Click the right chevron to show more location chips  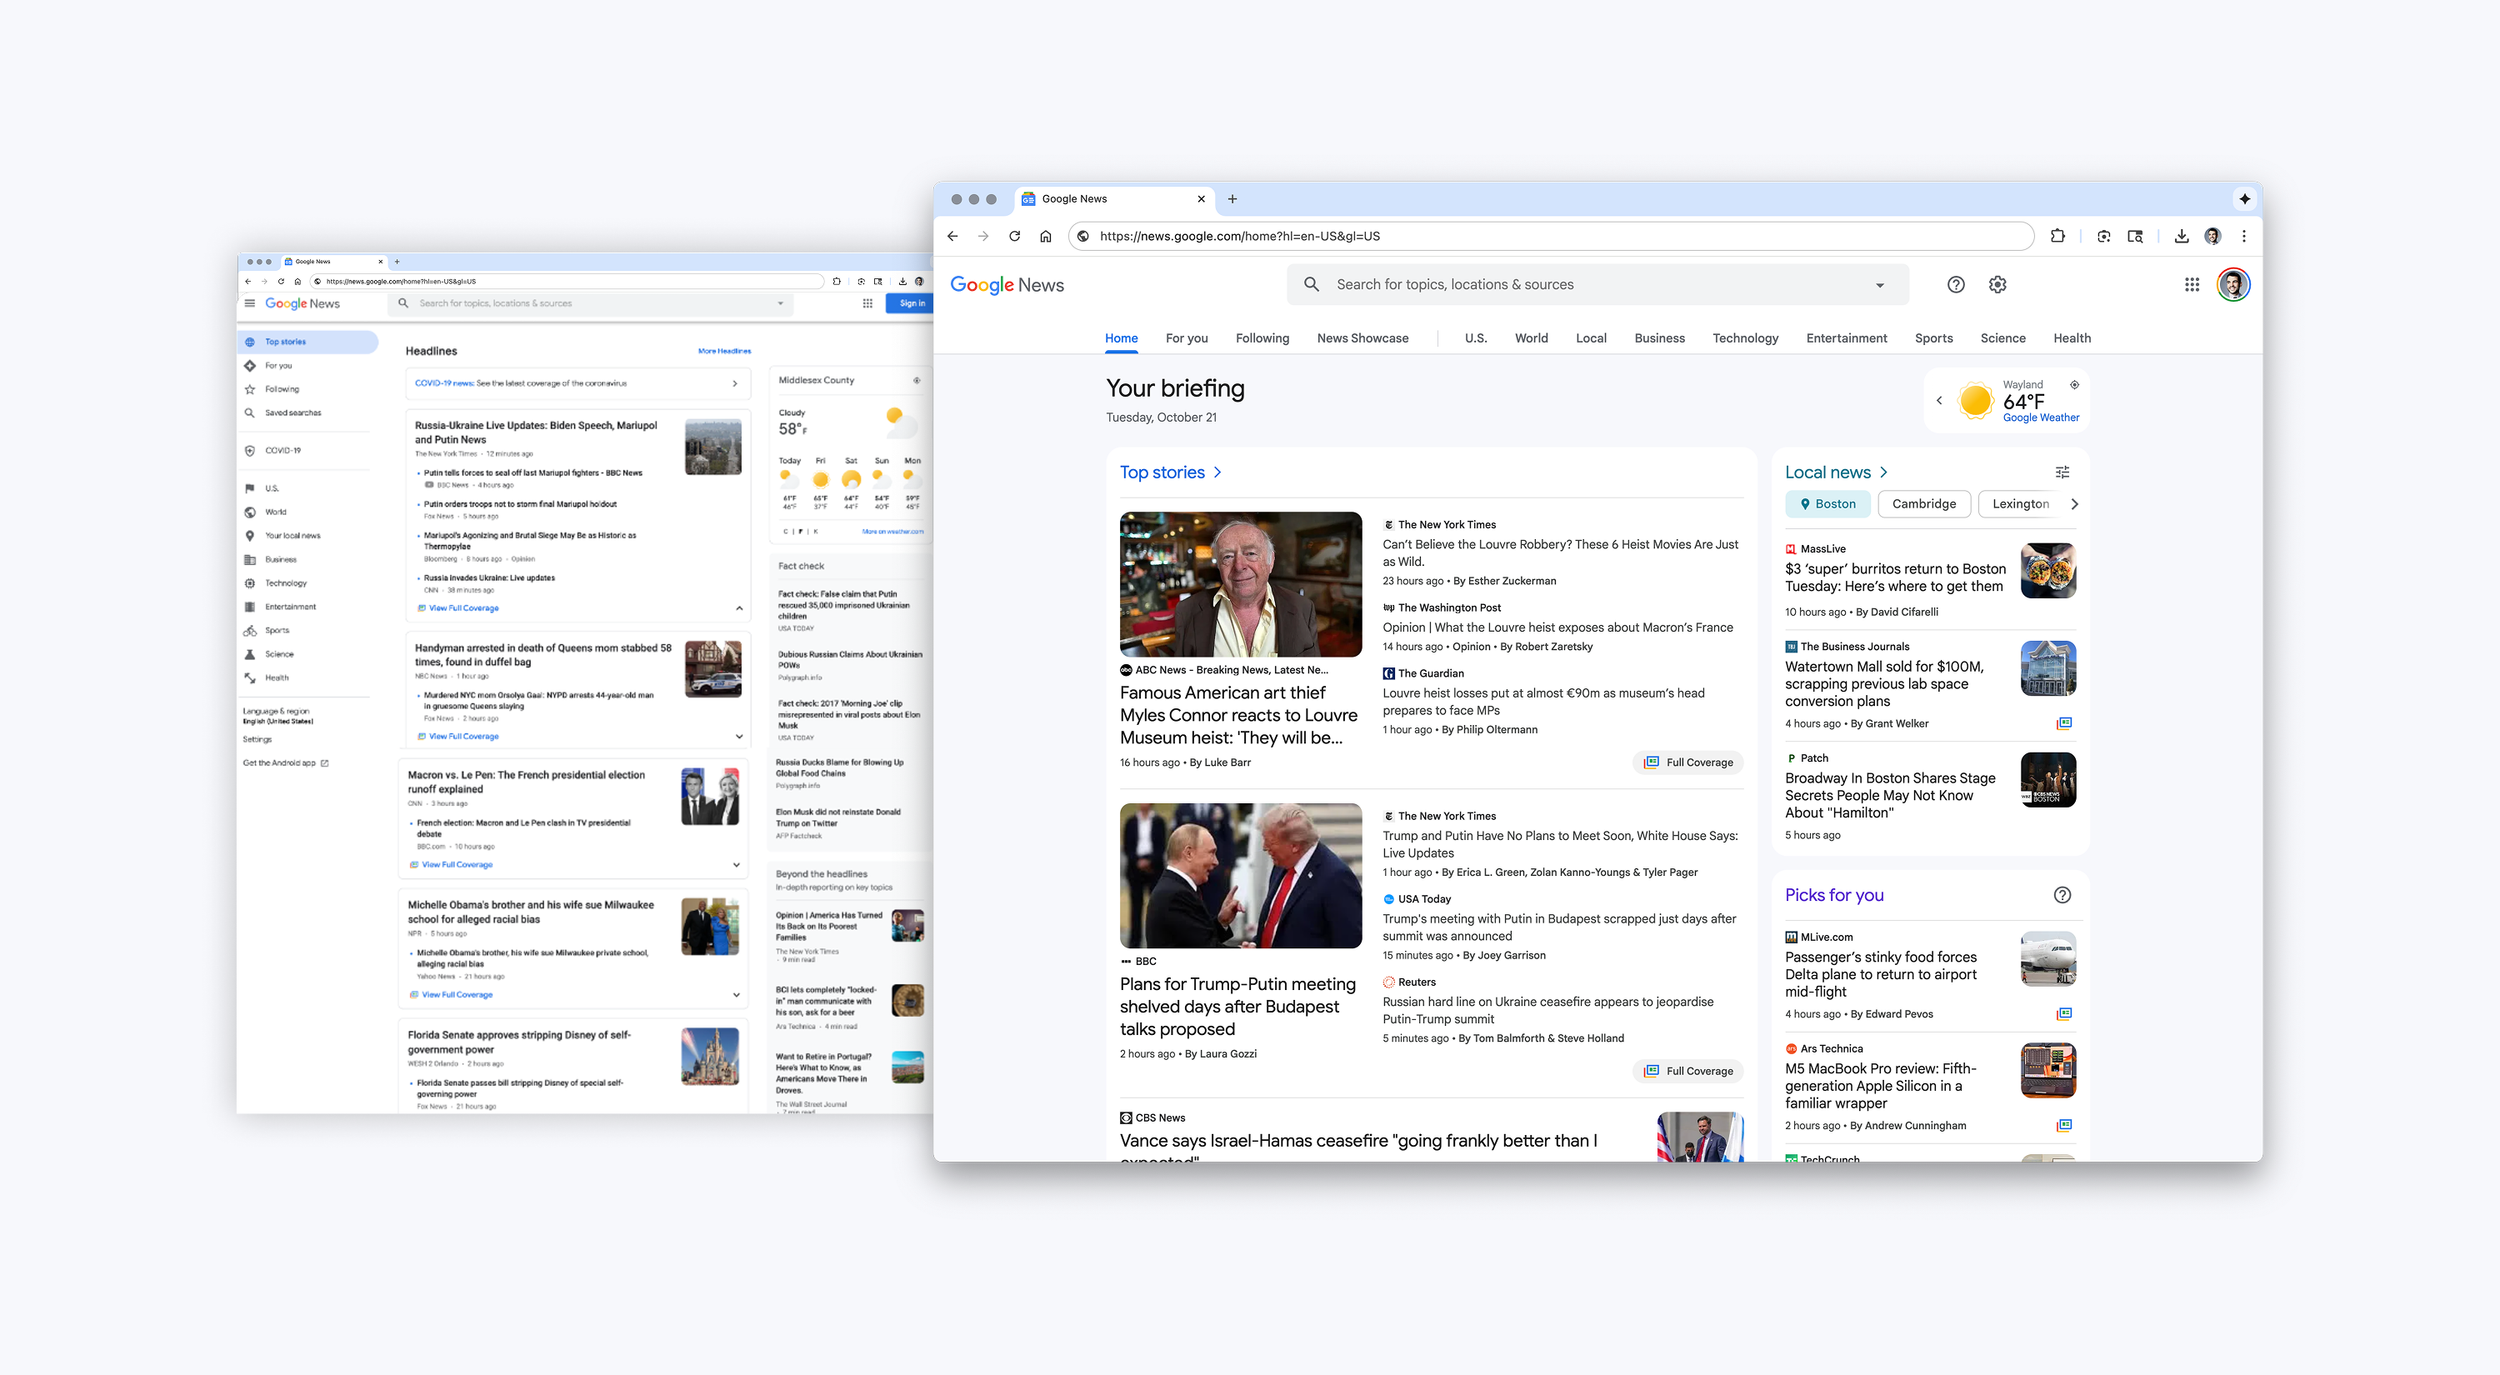click(2074, 504)
